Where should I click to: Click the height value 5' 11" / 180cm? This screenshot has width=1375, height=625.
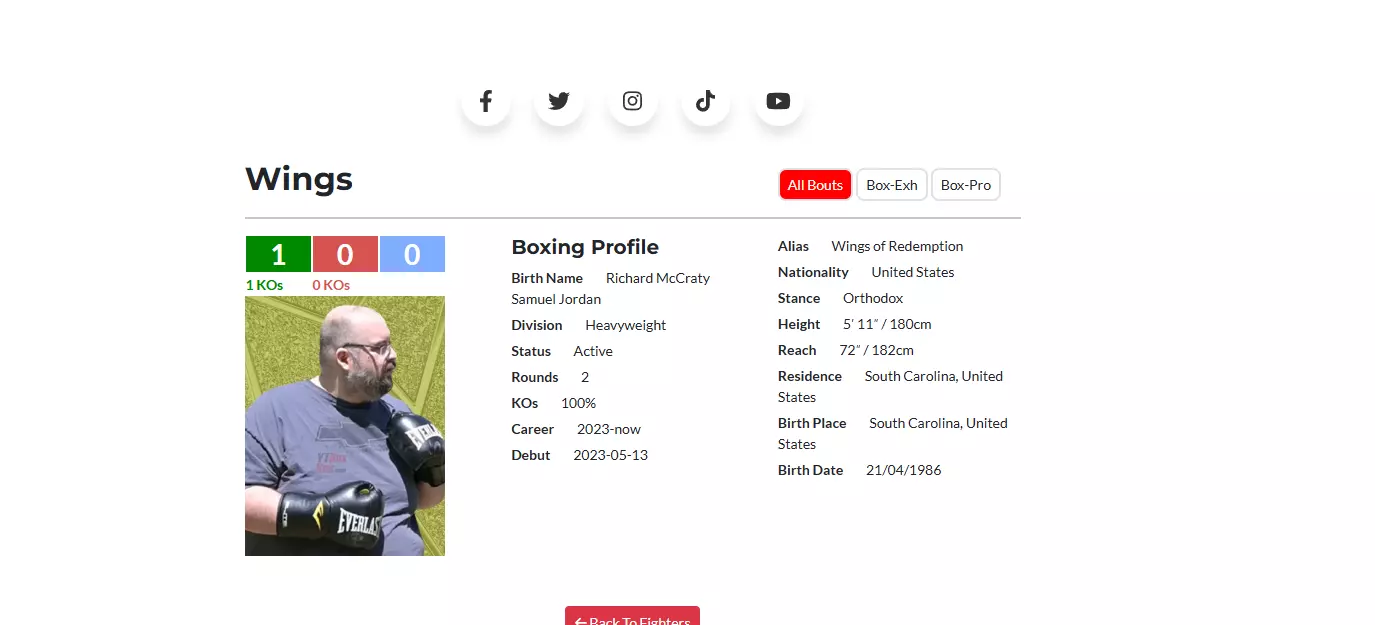[x=887, y=324]
